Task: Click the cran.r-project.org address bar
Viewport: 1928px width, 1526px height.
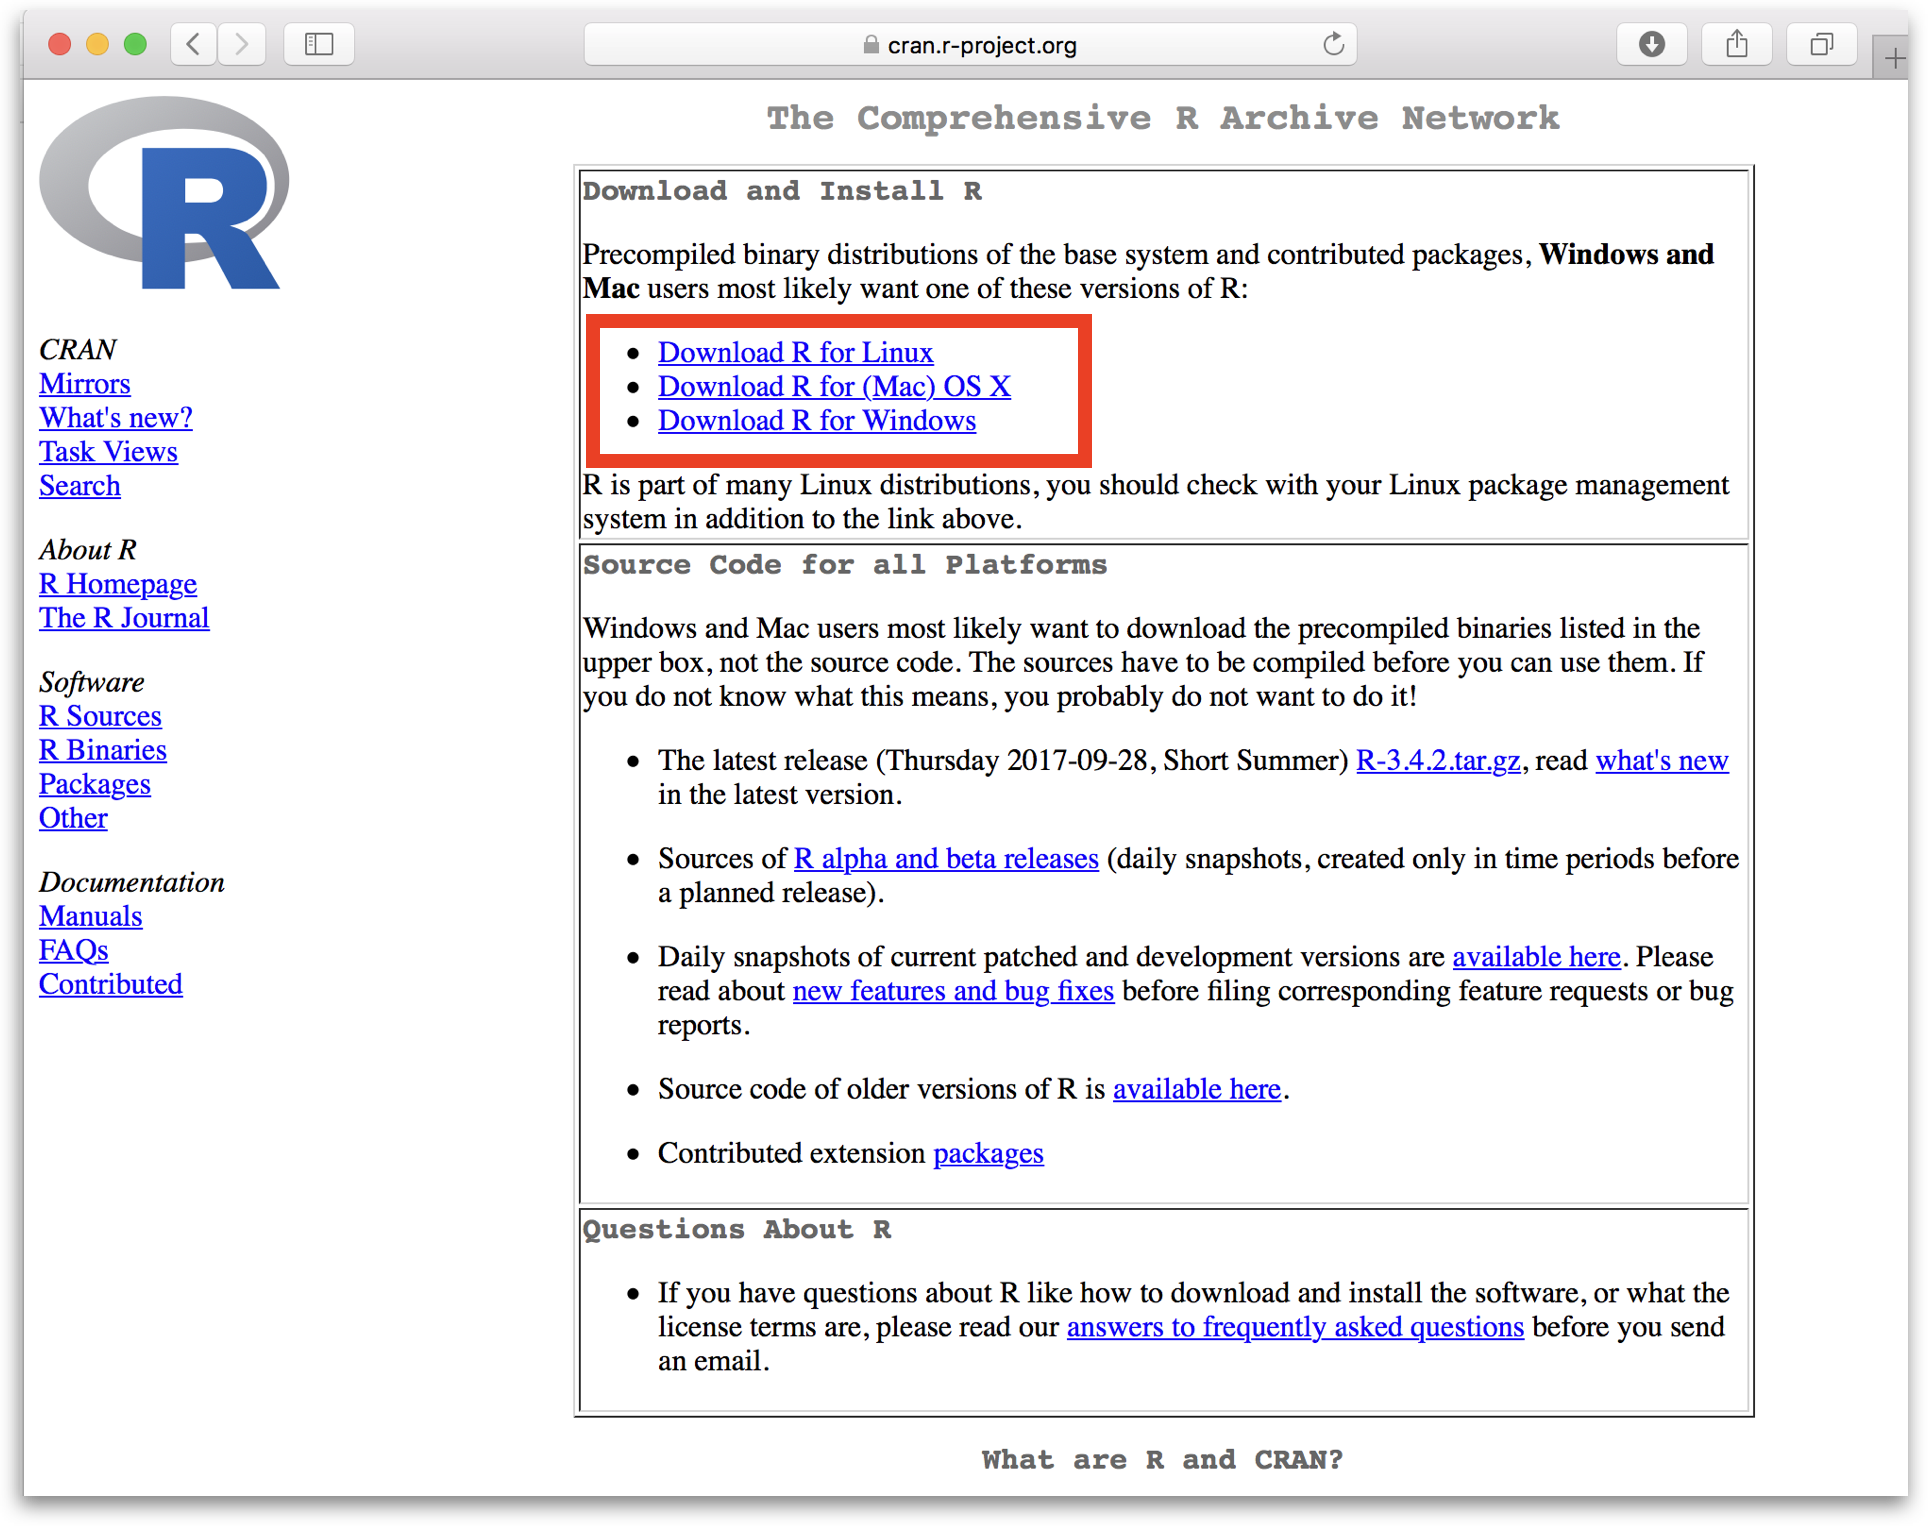Action: pos(970,45)
